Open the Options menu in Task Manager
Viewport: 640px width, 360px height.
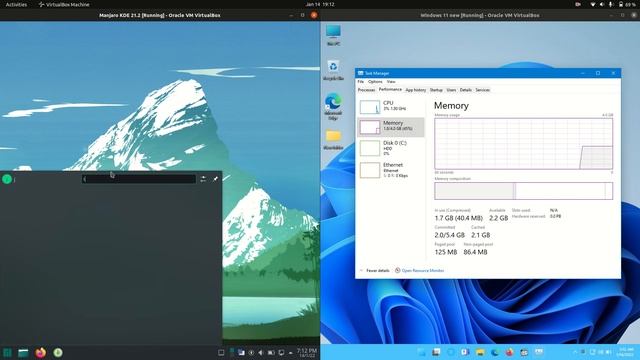[375, 82]
